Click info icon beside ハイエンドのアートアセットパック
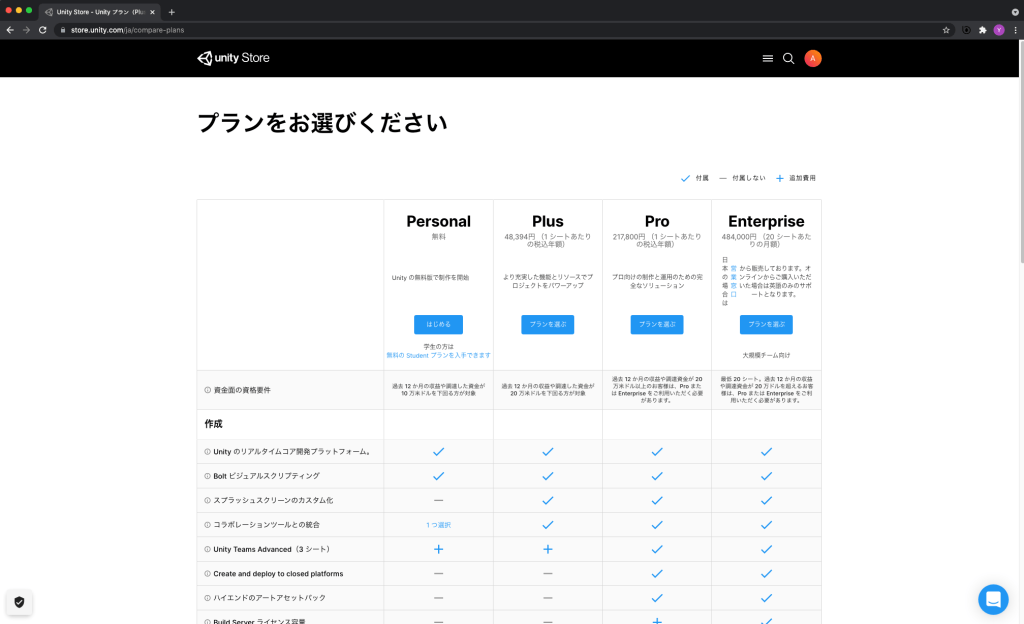The width and height of the screenshot is (1024, 624). (x=208, y=598)
